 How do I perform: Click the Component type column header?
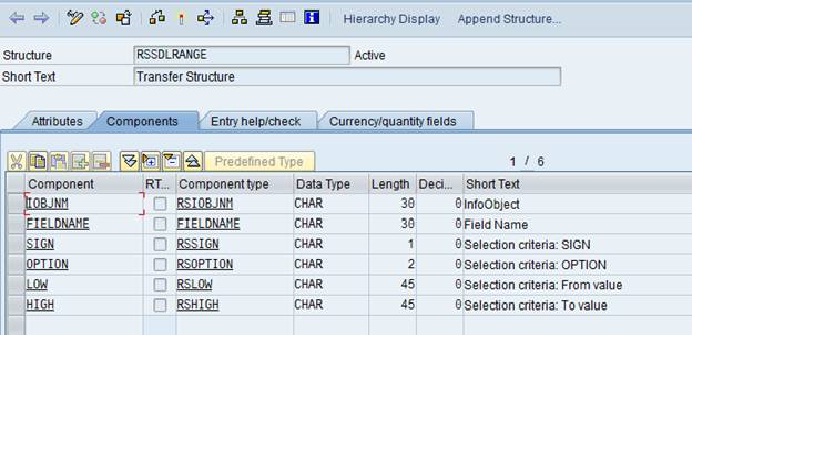coord(235,184)
